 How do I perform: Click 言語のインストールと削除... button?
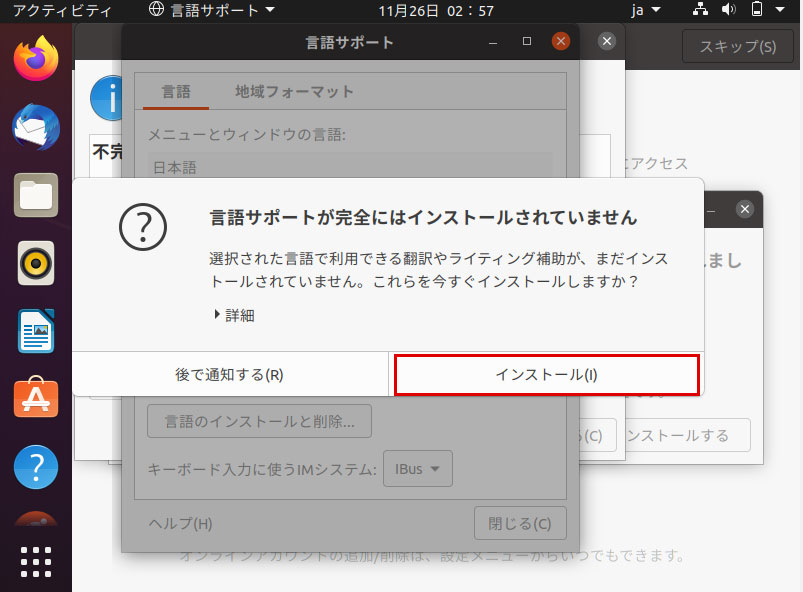[259, 421]
